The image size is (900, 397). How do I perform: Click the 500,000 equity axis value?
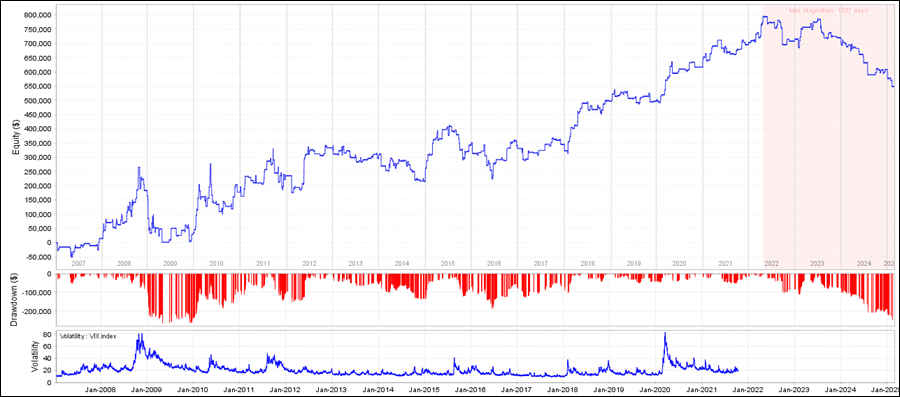pyautogui.click(x=37, y=100)
